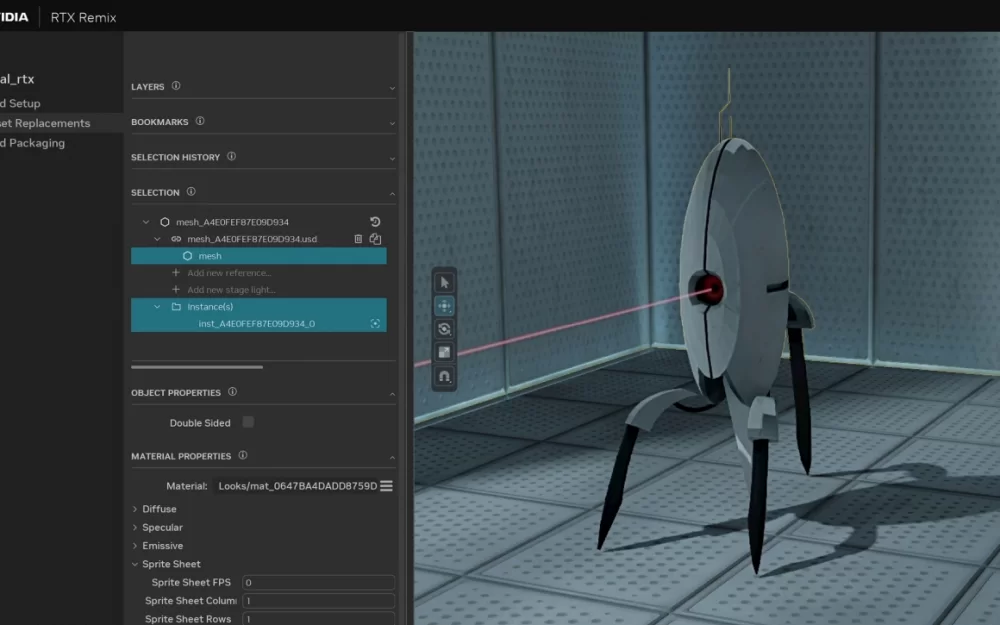Click the horizontal slider below the selection tree
The height and width of the screenshot is (625, 1000).
tap(196, 367)
